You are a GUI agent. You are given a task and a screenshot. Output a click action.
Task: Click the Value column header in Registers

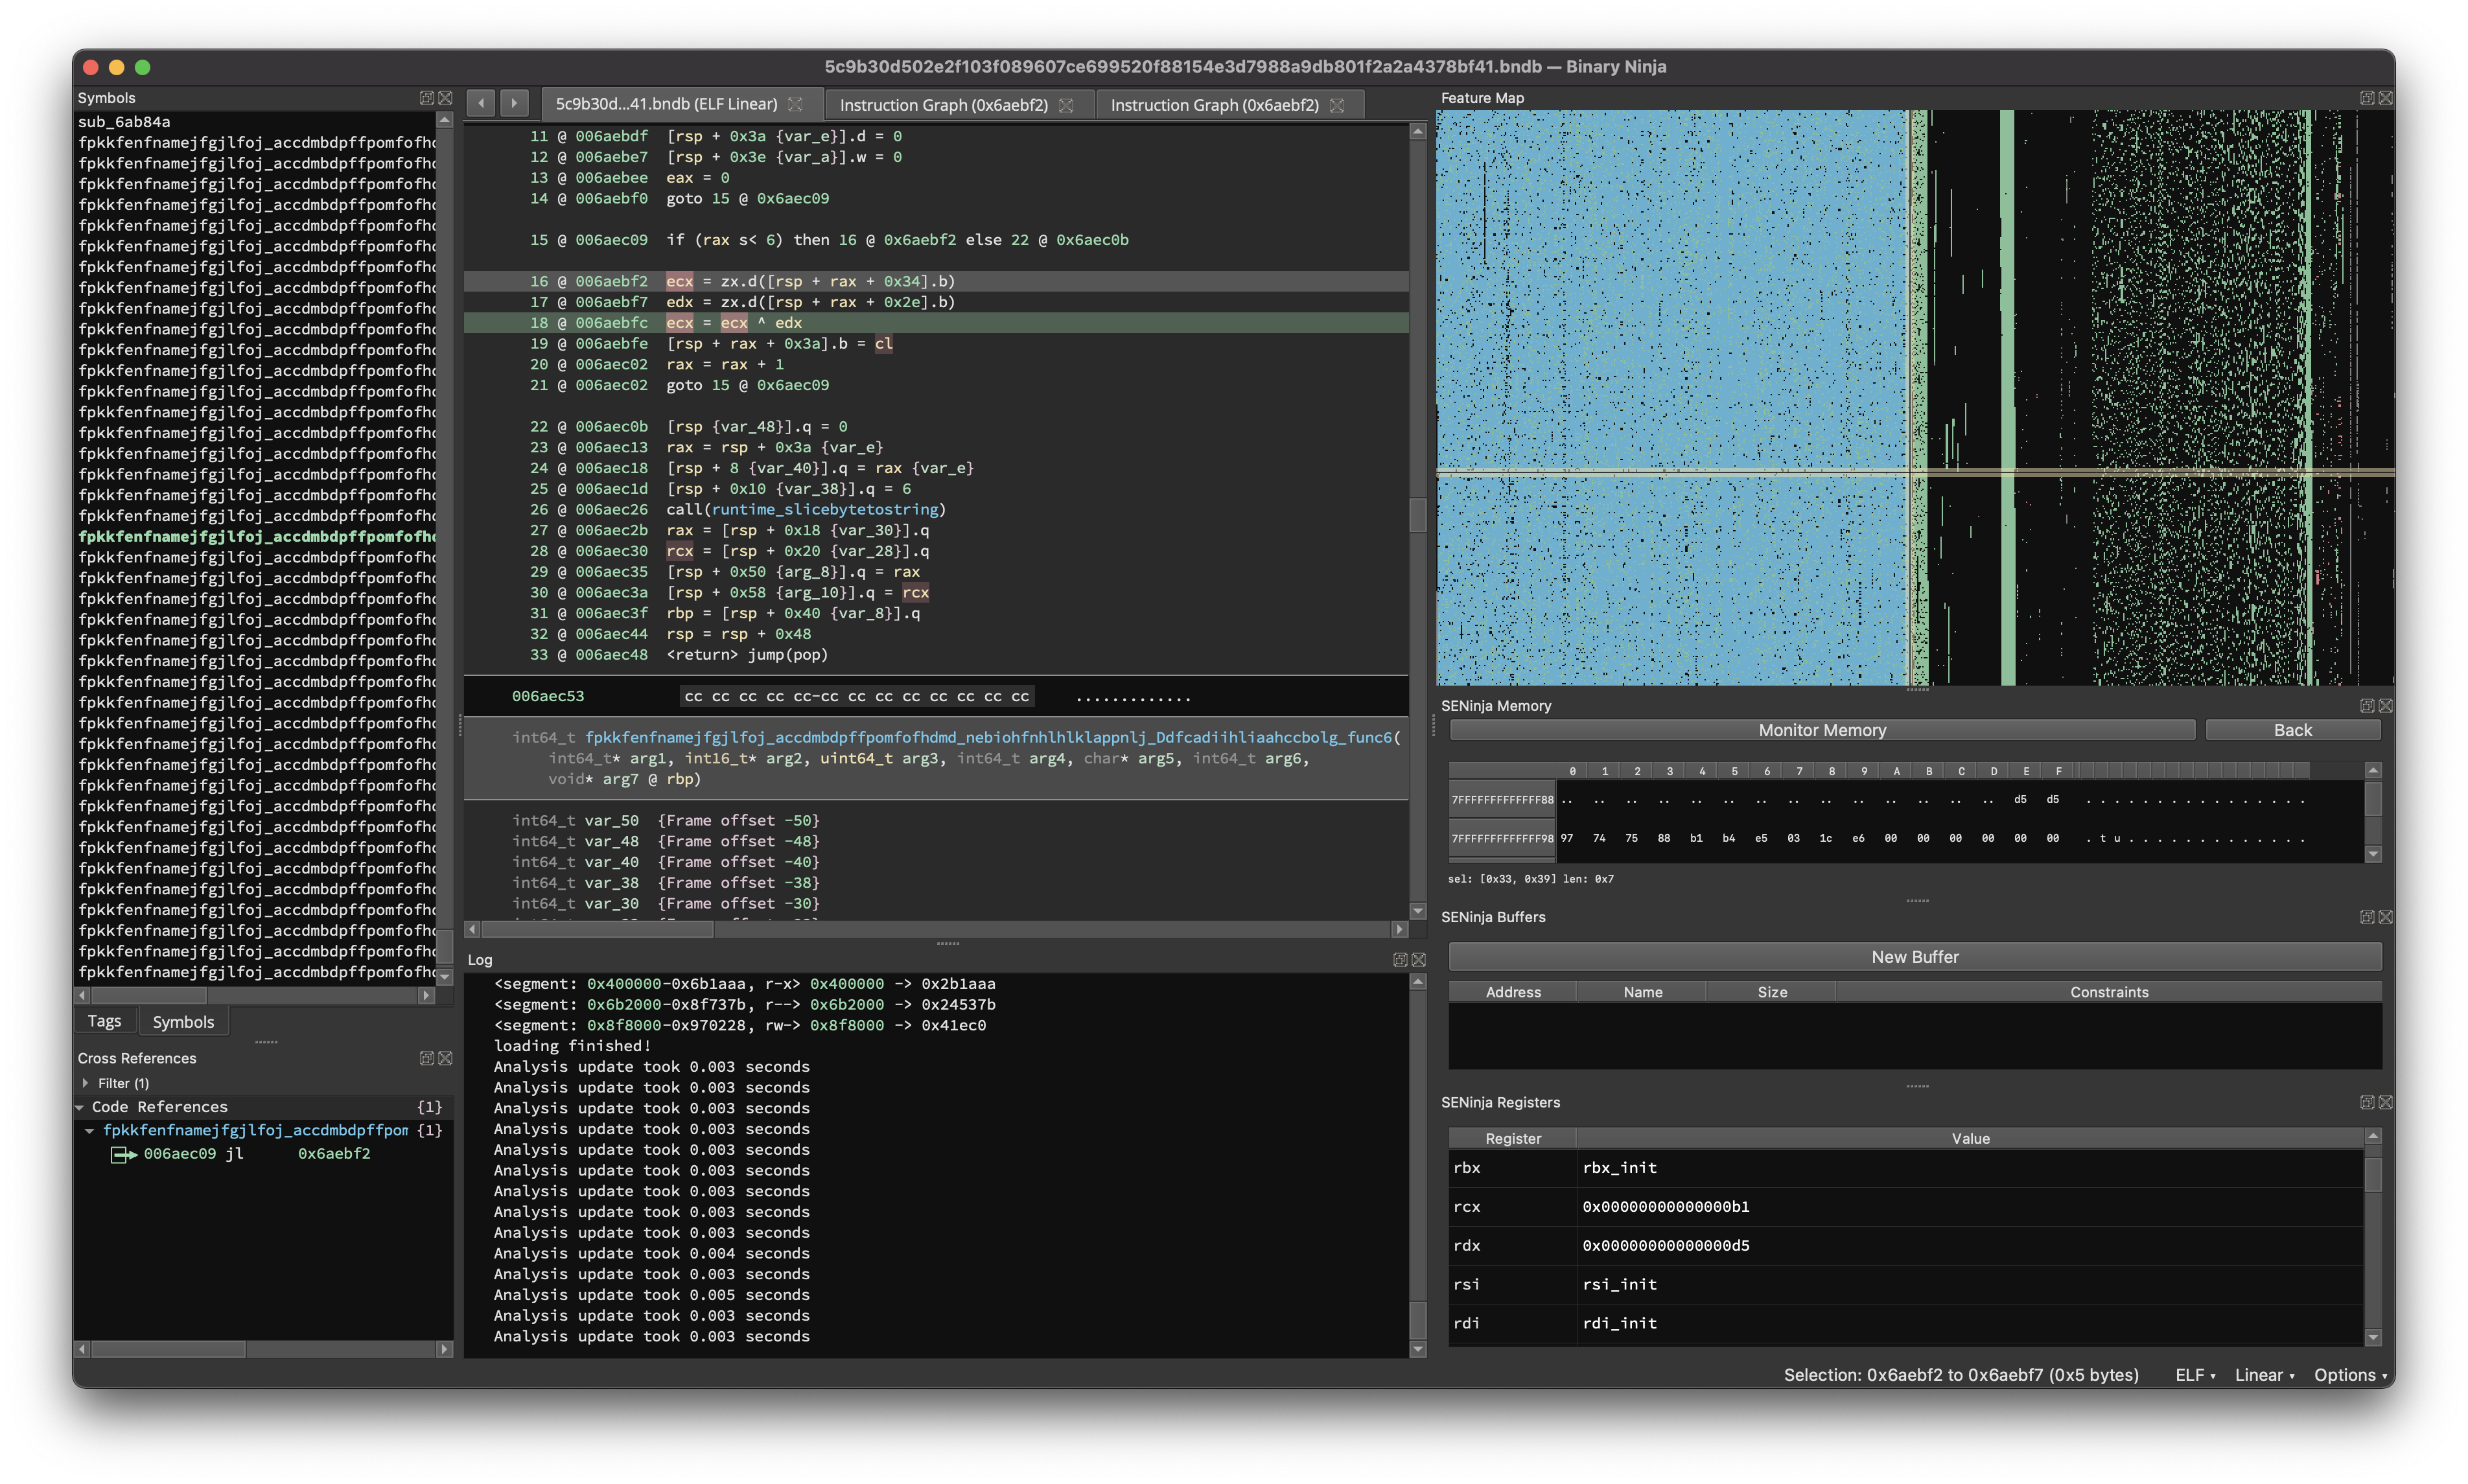click(1970, 1138)
